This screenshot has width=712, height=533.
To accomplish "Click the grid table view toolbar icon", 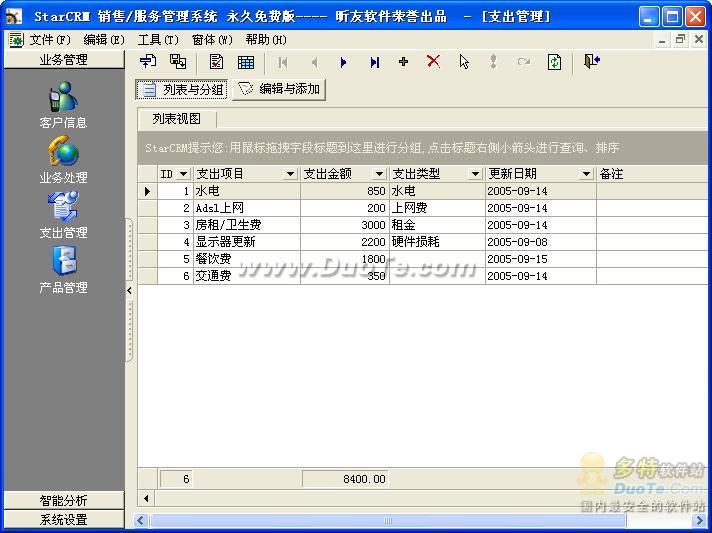I will [246, 62].
